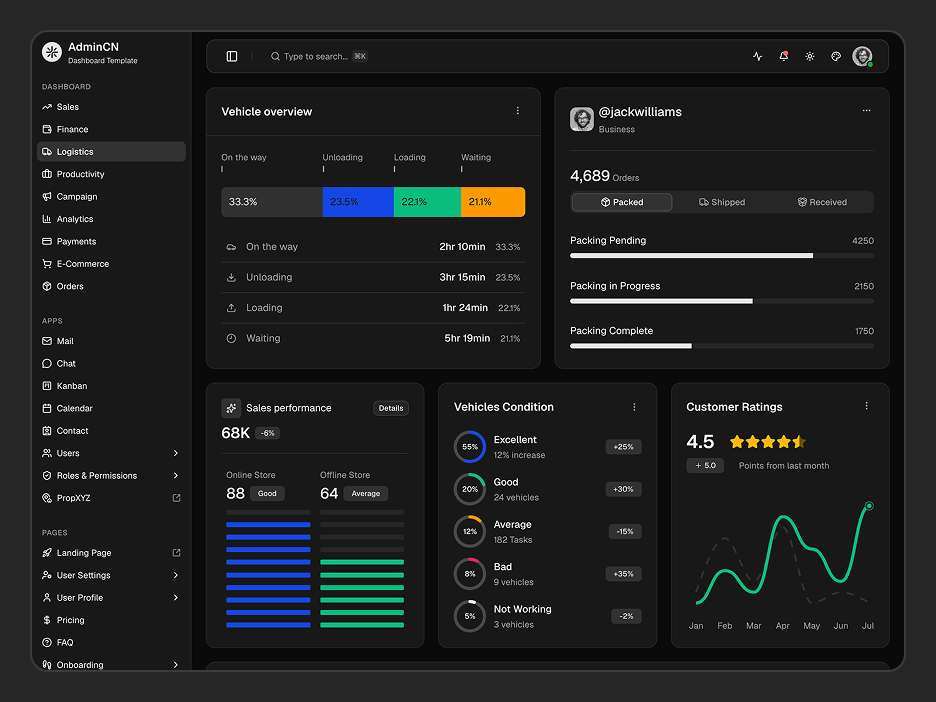Click the jackwilliams profile picture
The height and width of the screenshot is (702, 936).
click(581, 119)
